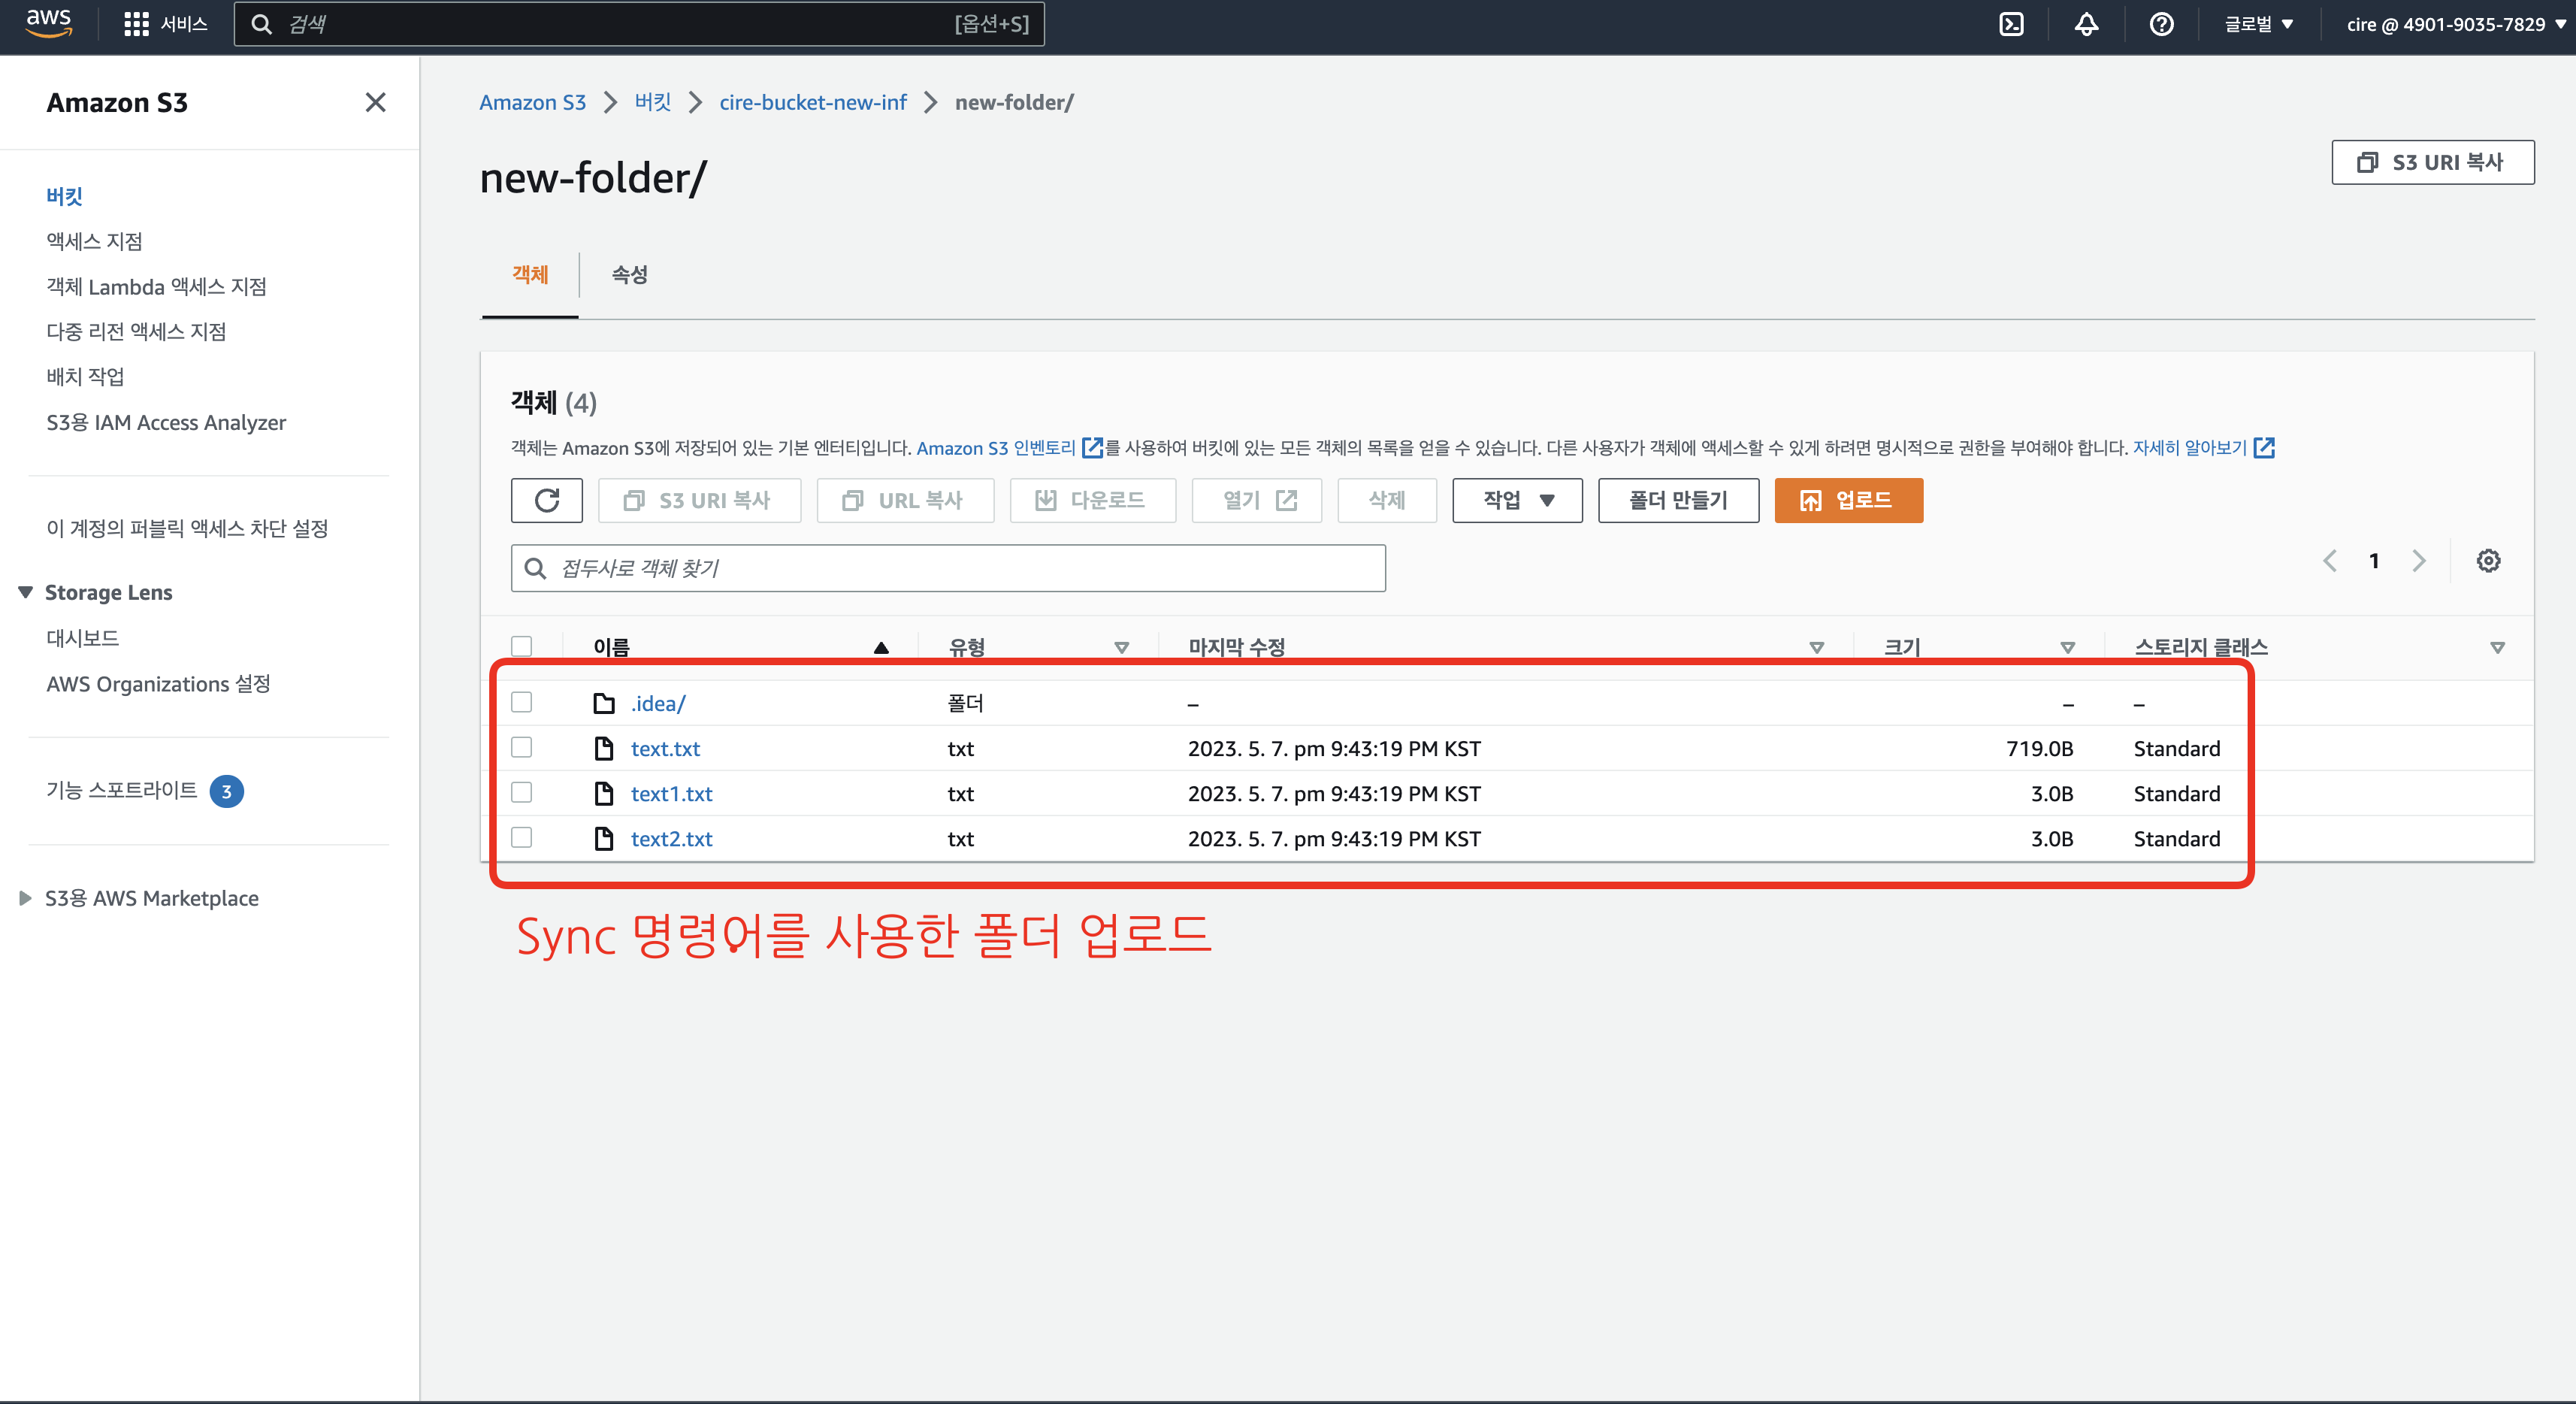
Task: Close the Amazon S3 sidebar panel
Action: [x=375, y=102]
